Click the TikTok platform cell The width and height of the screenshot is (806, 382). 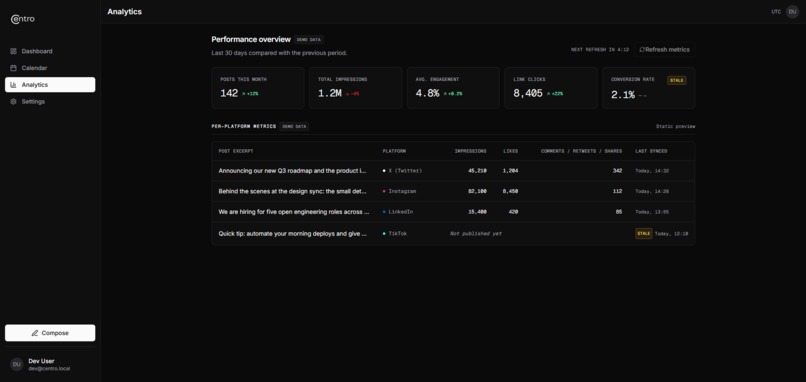394,233
